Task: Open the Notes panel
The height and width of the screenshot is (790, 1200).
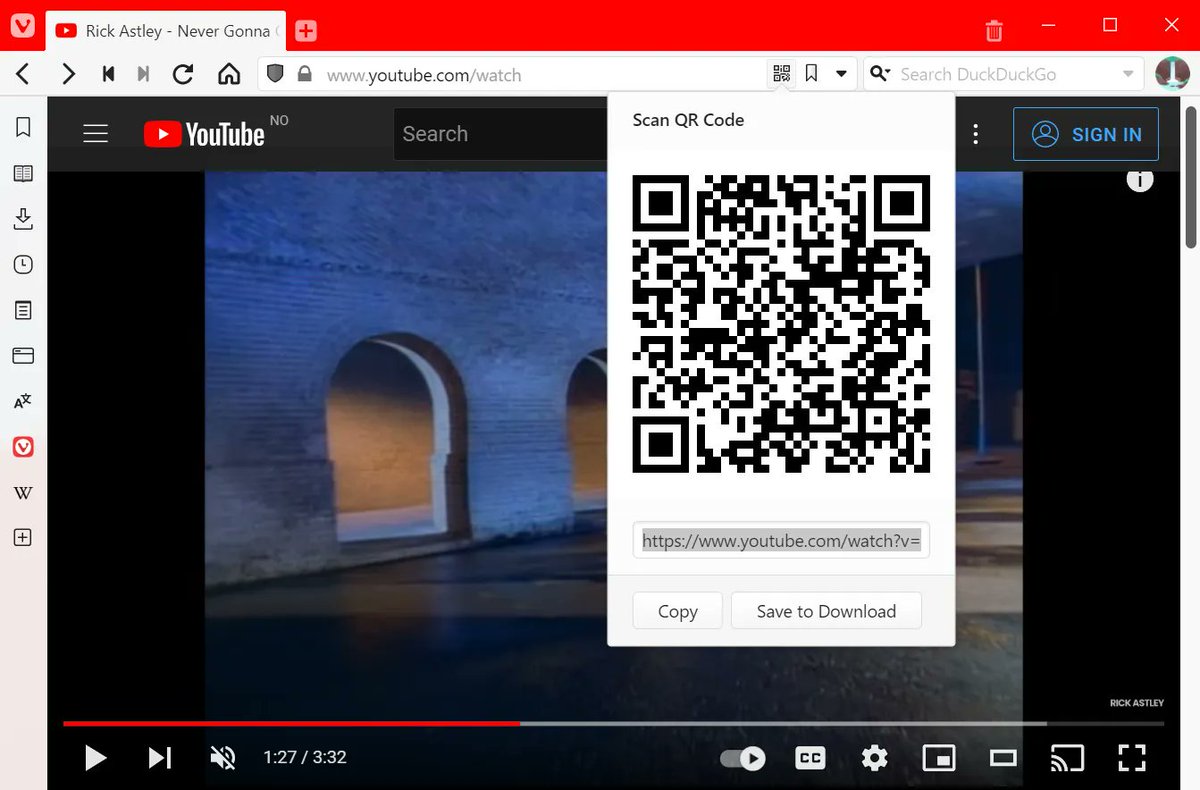Action: point(23,310)
